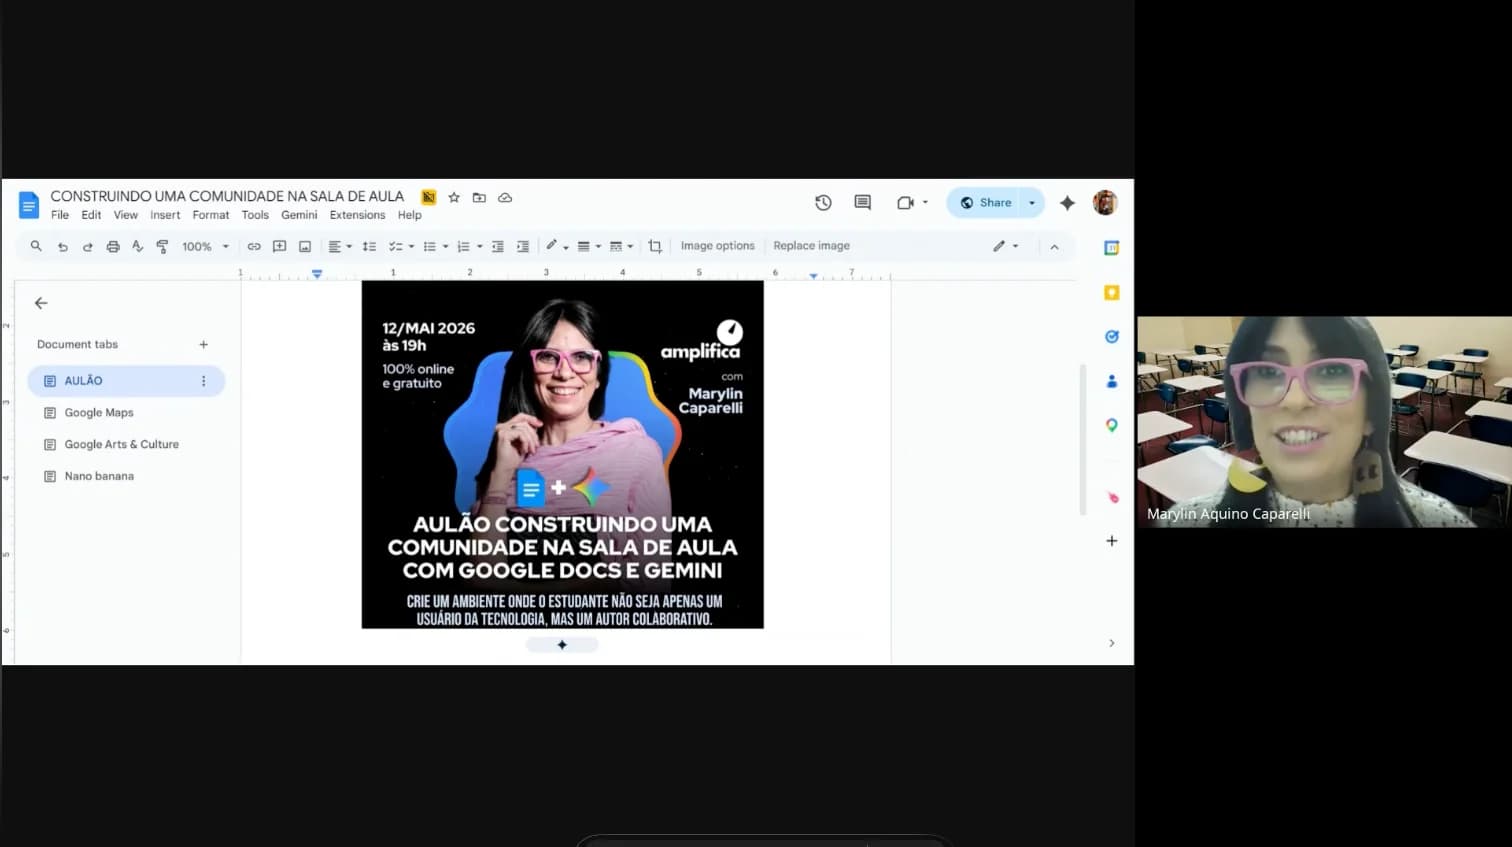The image size is (1512, 847).
Task: Open Google Calendar side panel
Action: point(1111,248)
